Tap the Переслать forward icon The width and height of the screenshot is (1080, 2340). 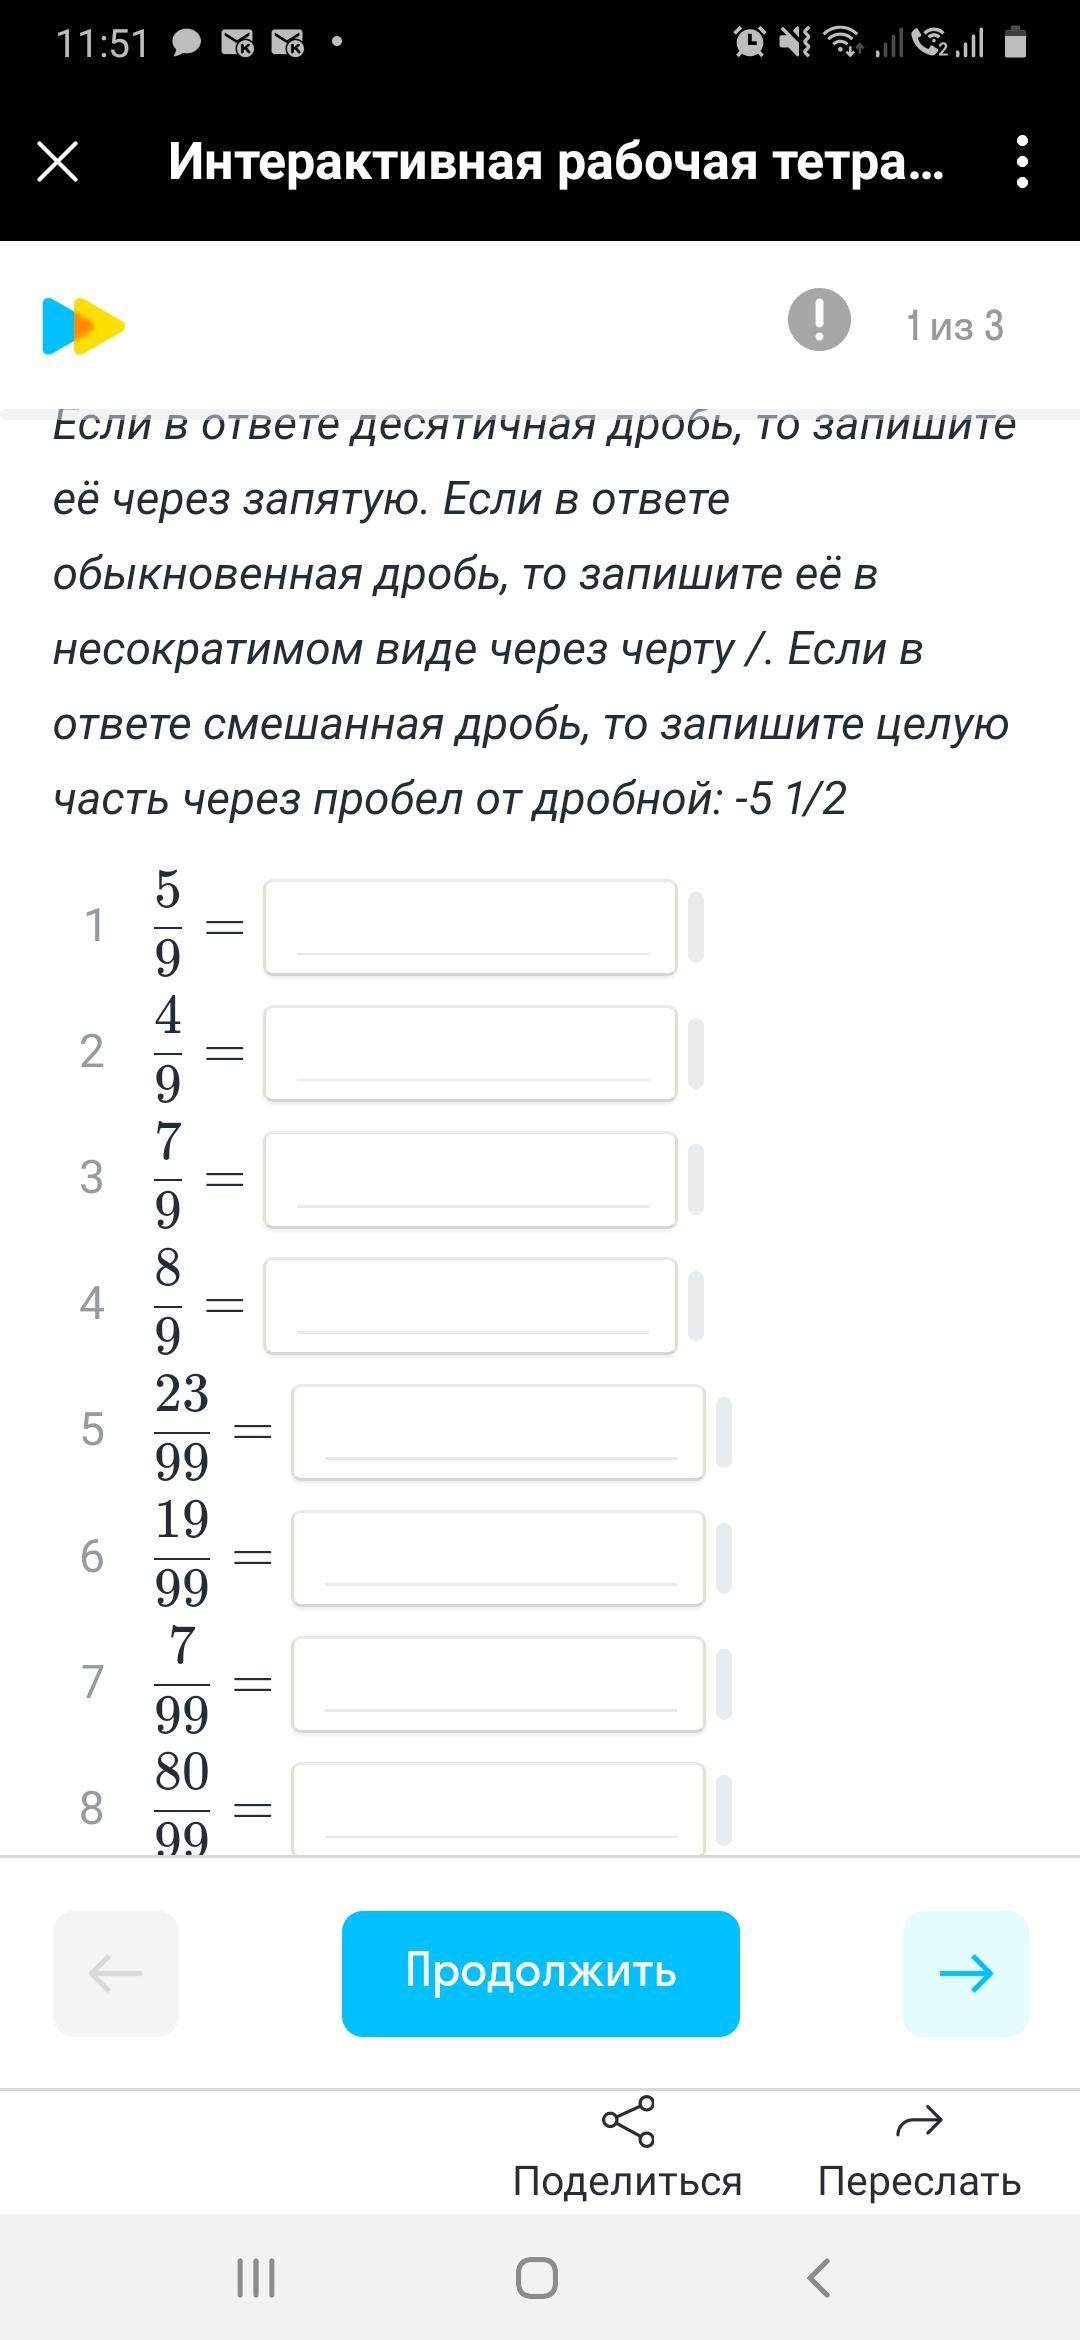pyautogui.click(x=919, y=2122)
